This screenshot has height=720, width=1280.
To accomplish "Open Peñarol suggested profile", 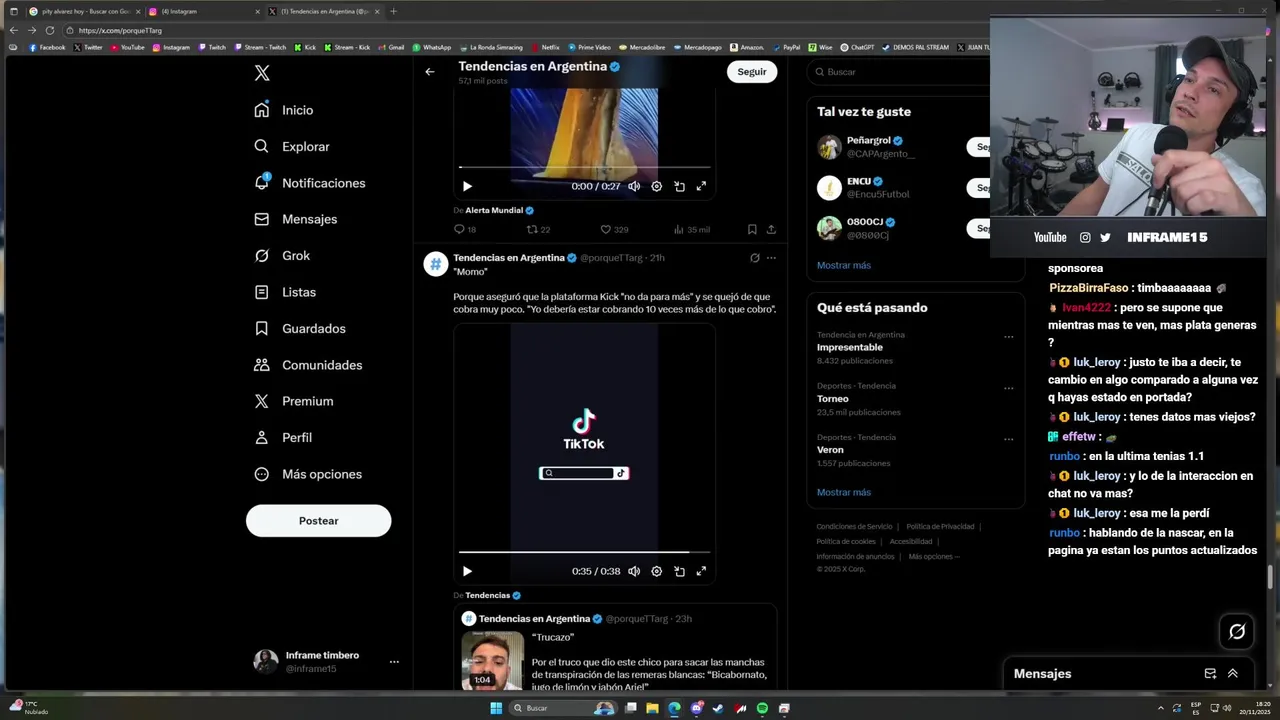I will [x=868, y=141].
